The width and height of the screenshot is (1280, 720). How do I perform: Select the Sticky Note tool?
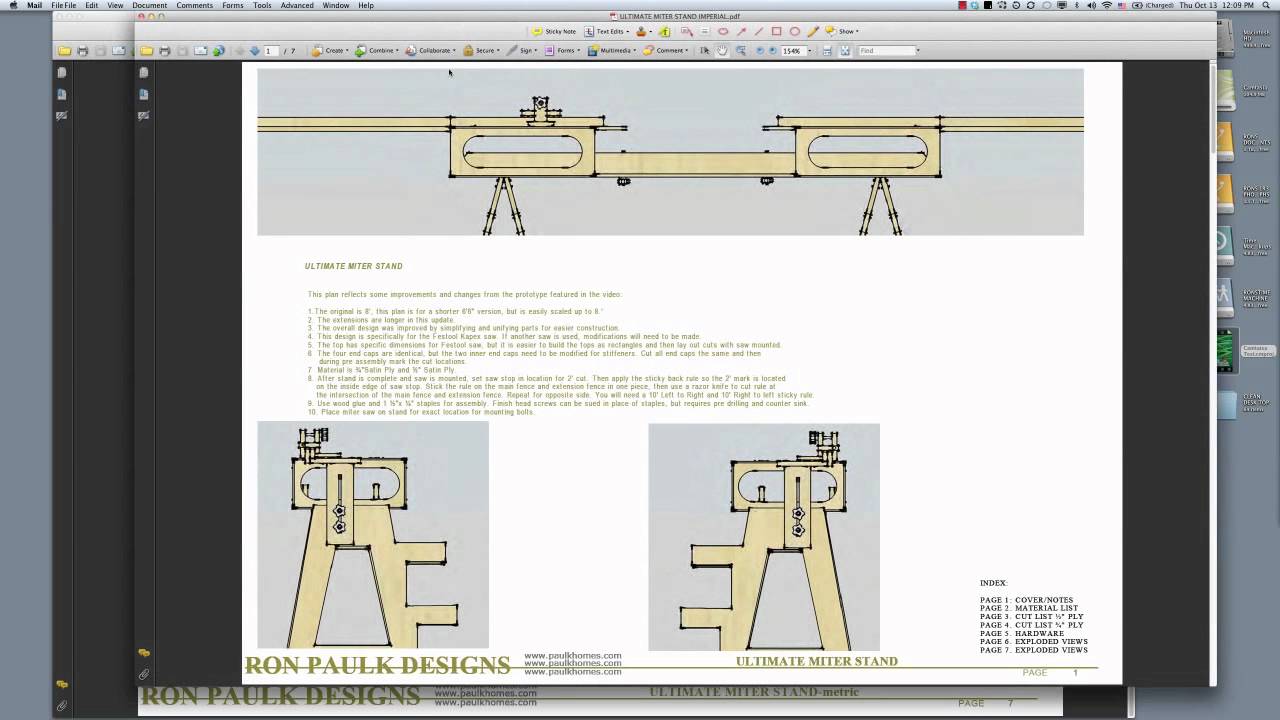pyautogui.click(x=554, y=31)
